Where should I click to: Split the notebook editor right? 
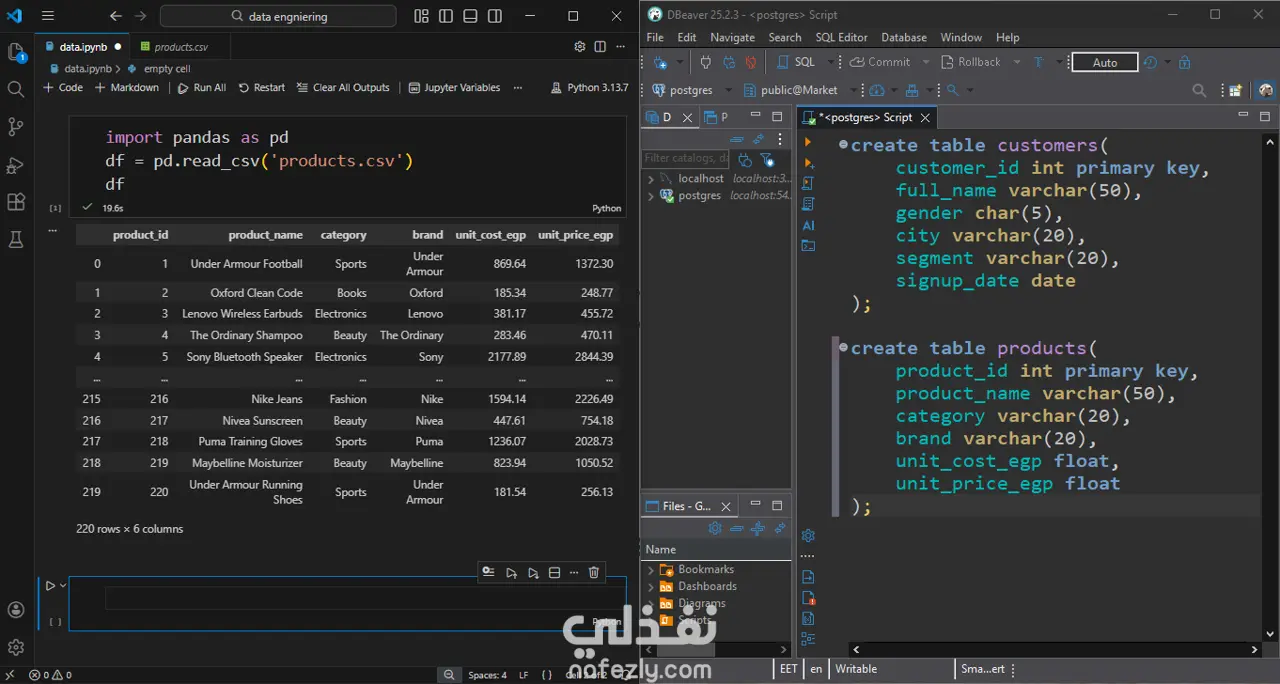600,47
